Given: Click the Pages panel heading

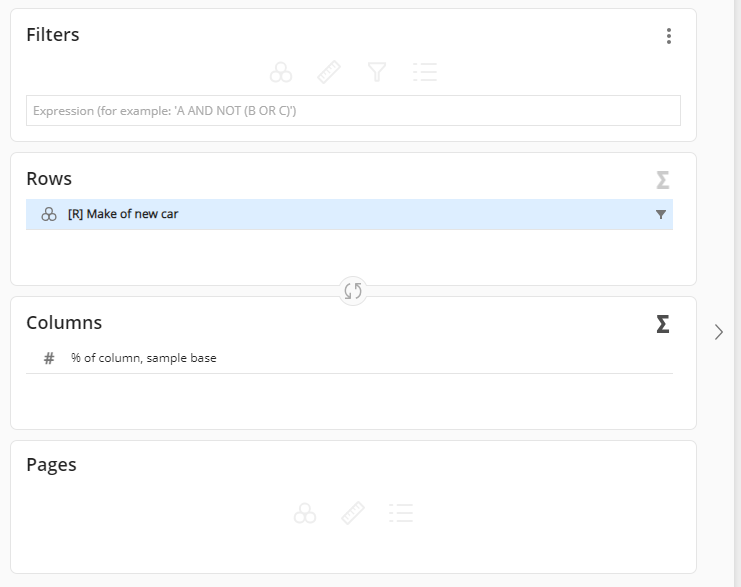Looking at the screenshot, I should (51, 465).
